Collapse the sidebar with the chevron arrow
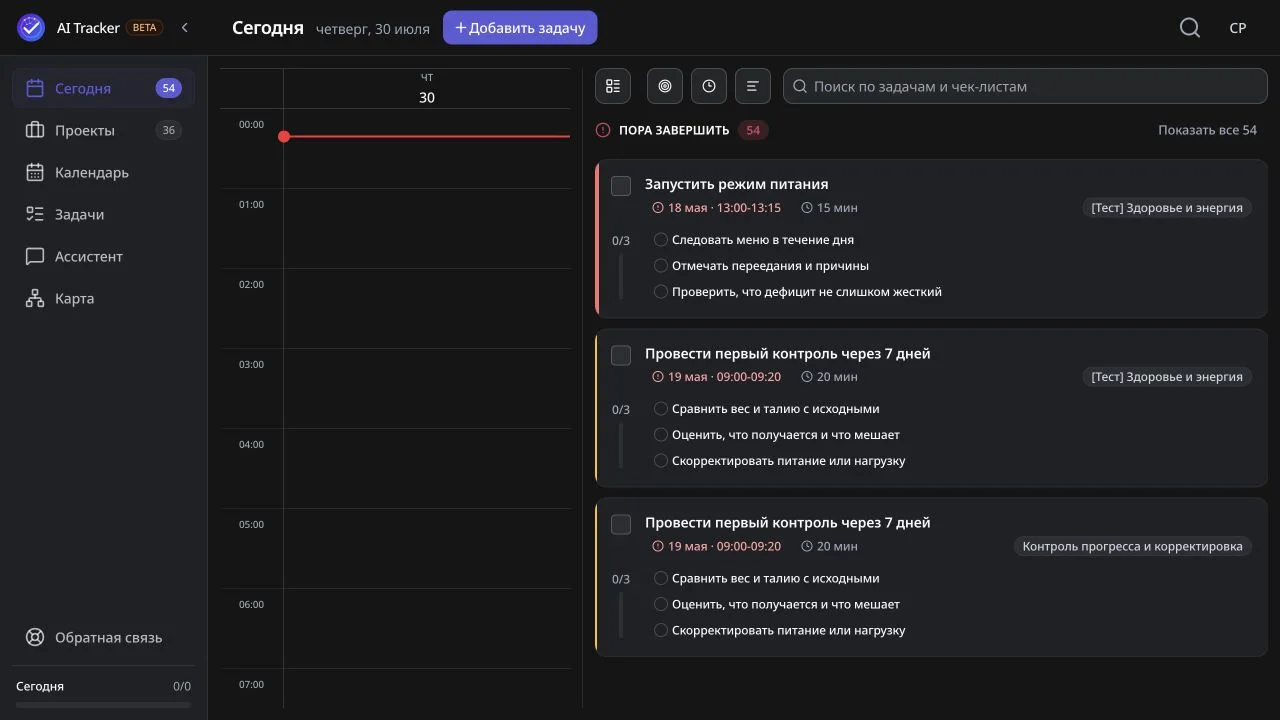1280x720 pixels. point(185,28)
